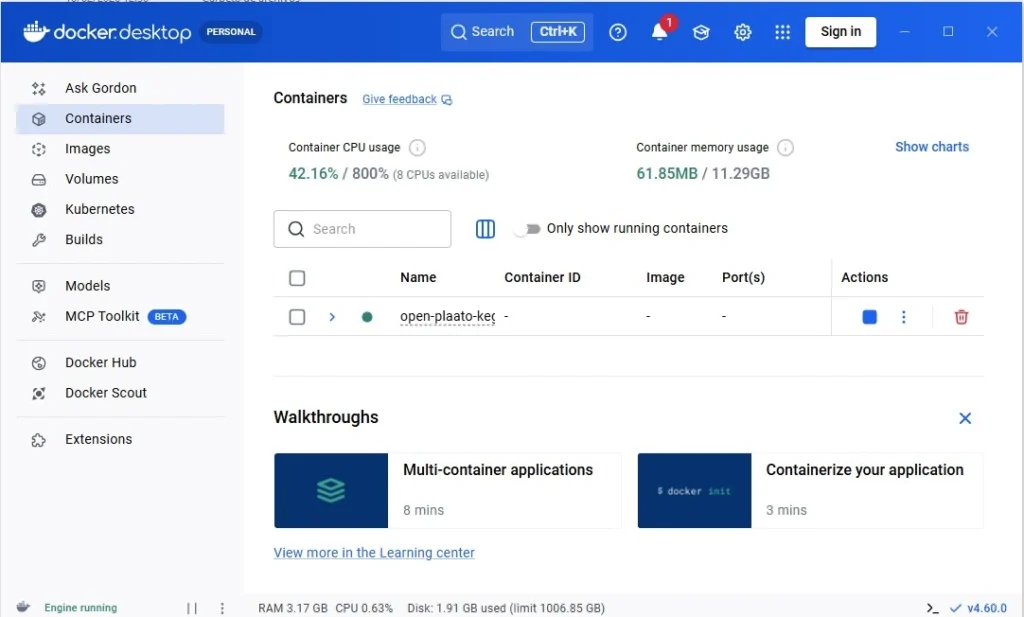Open engine options menu in status bar

[x=222, y=608]
